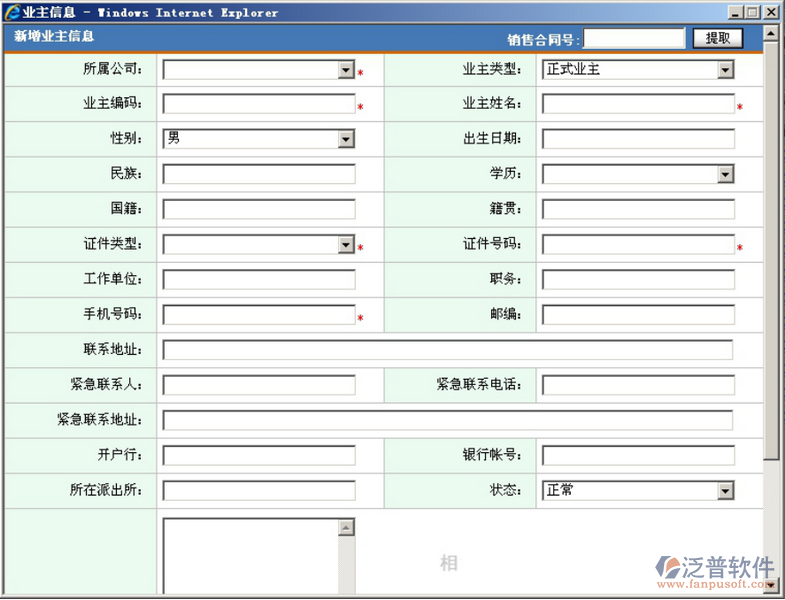Click the 银行帐号 input box
Screen dimensions: 785x600
pyautogui.click(x=637, y=456)
